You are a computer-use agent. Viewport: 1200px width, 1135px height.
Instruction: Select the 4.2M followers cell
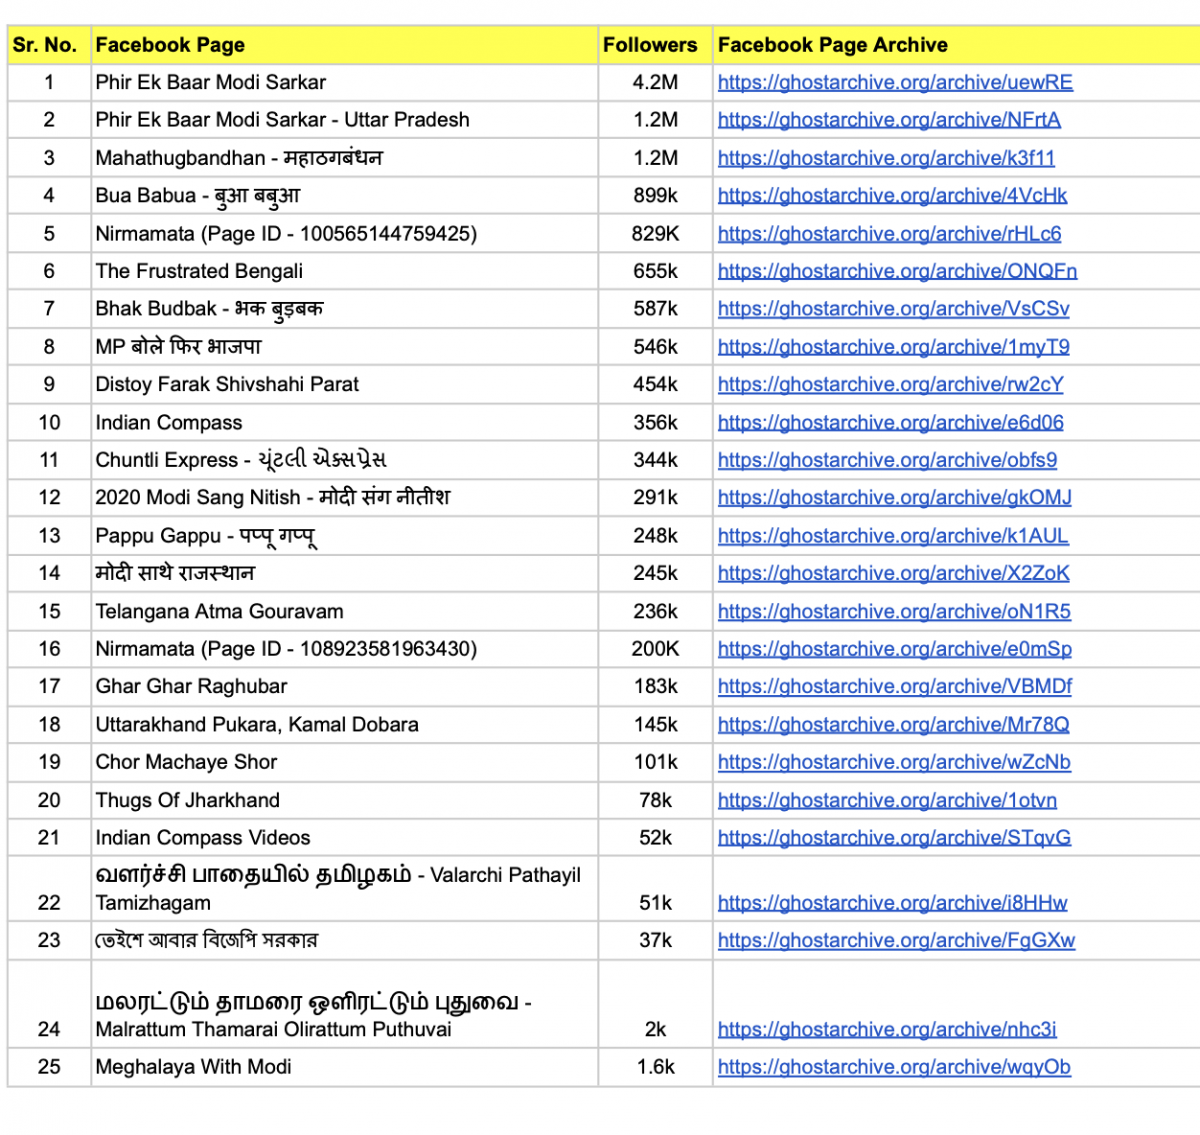655,83
